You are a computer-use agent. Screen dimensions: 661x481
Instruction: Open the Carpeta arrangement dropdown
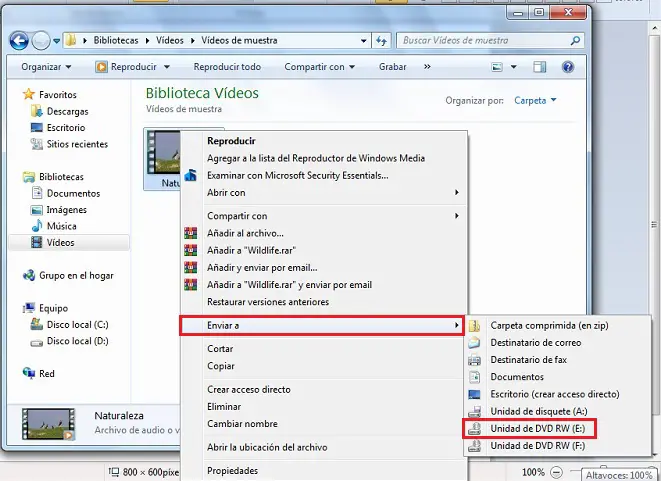coord(535,100)
